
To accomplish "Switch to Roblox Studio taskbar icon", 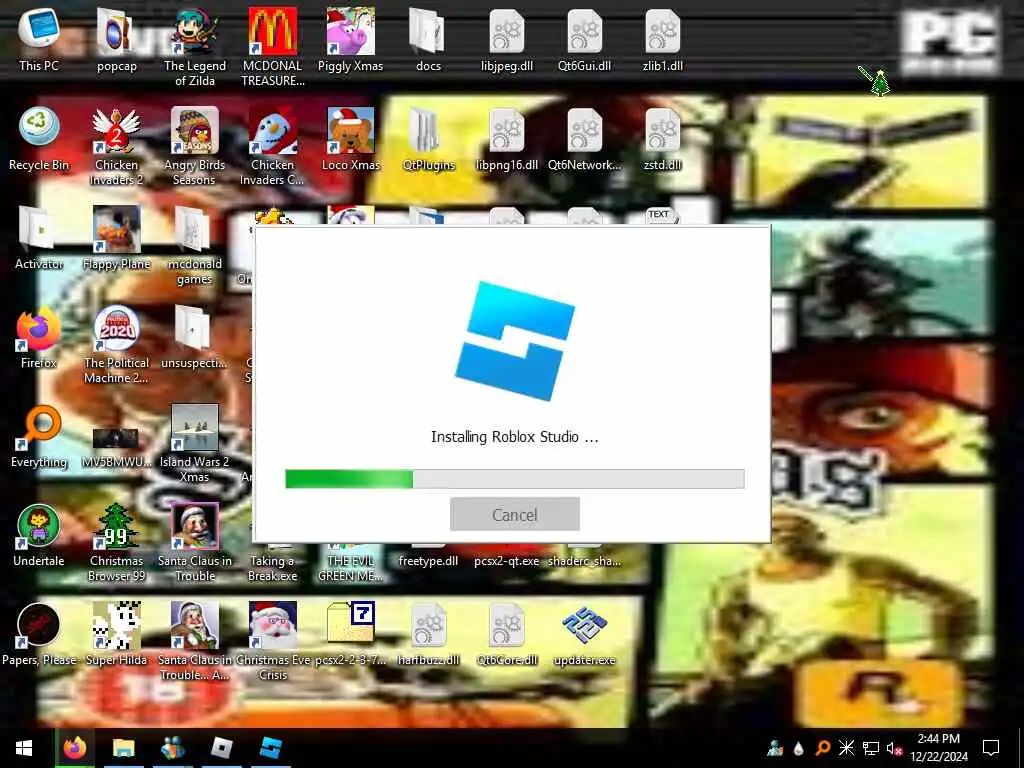I will point(270,748).
